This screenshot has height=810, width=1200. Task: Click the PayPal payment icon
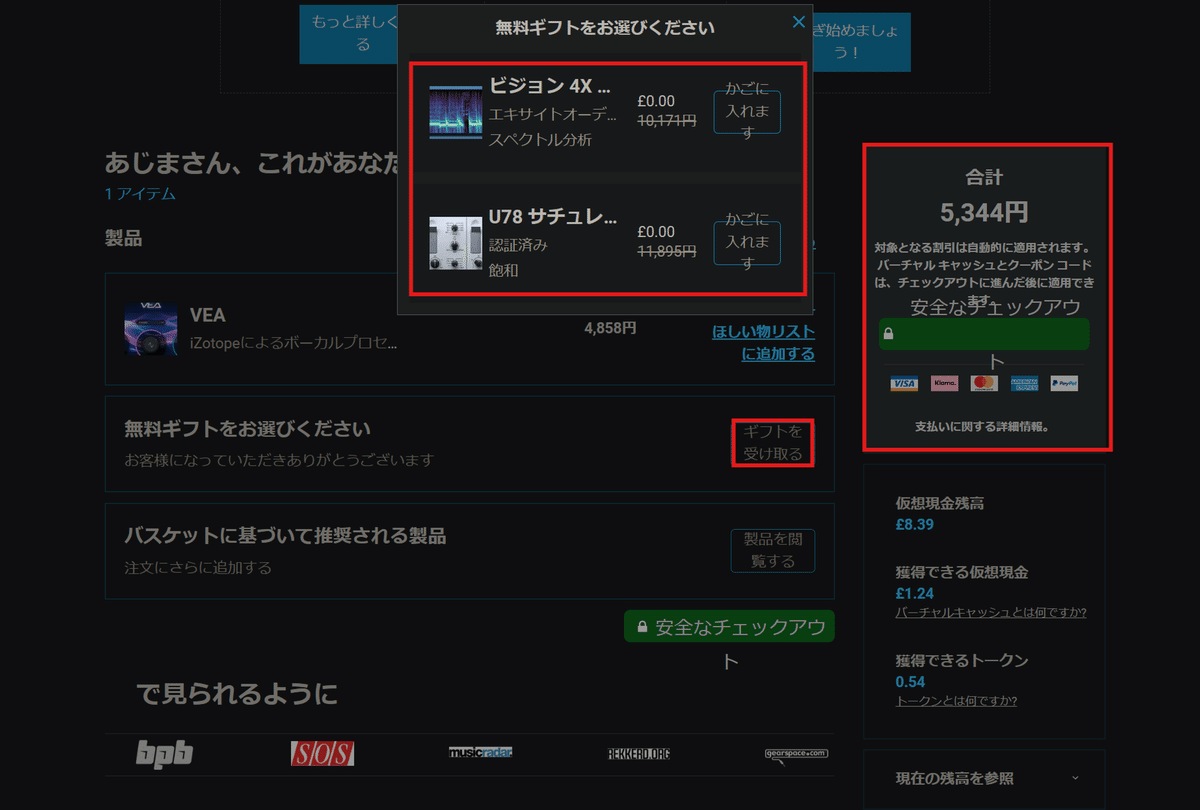pyautogui.click(x=1063, y=383)
